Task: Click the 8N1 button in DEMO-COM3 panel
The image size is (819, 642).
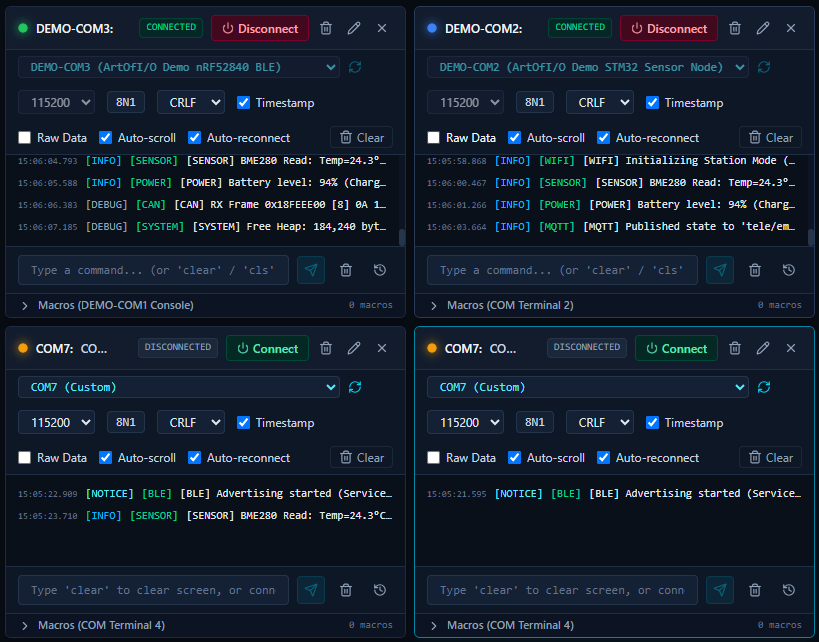Action: (x=126, y=102)
